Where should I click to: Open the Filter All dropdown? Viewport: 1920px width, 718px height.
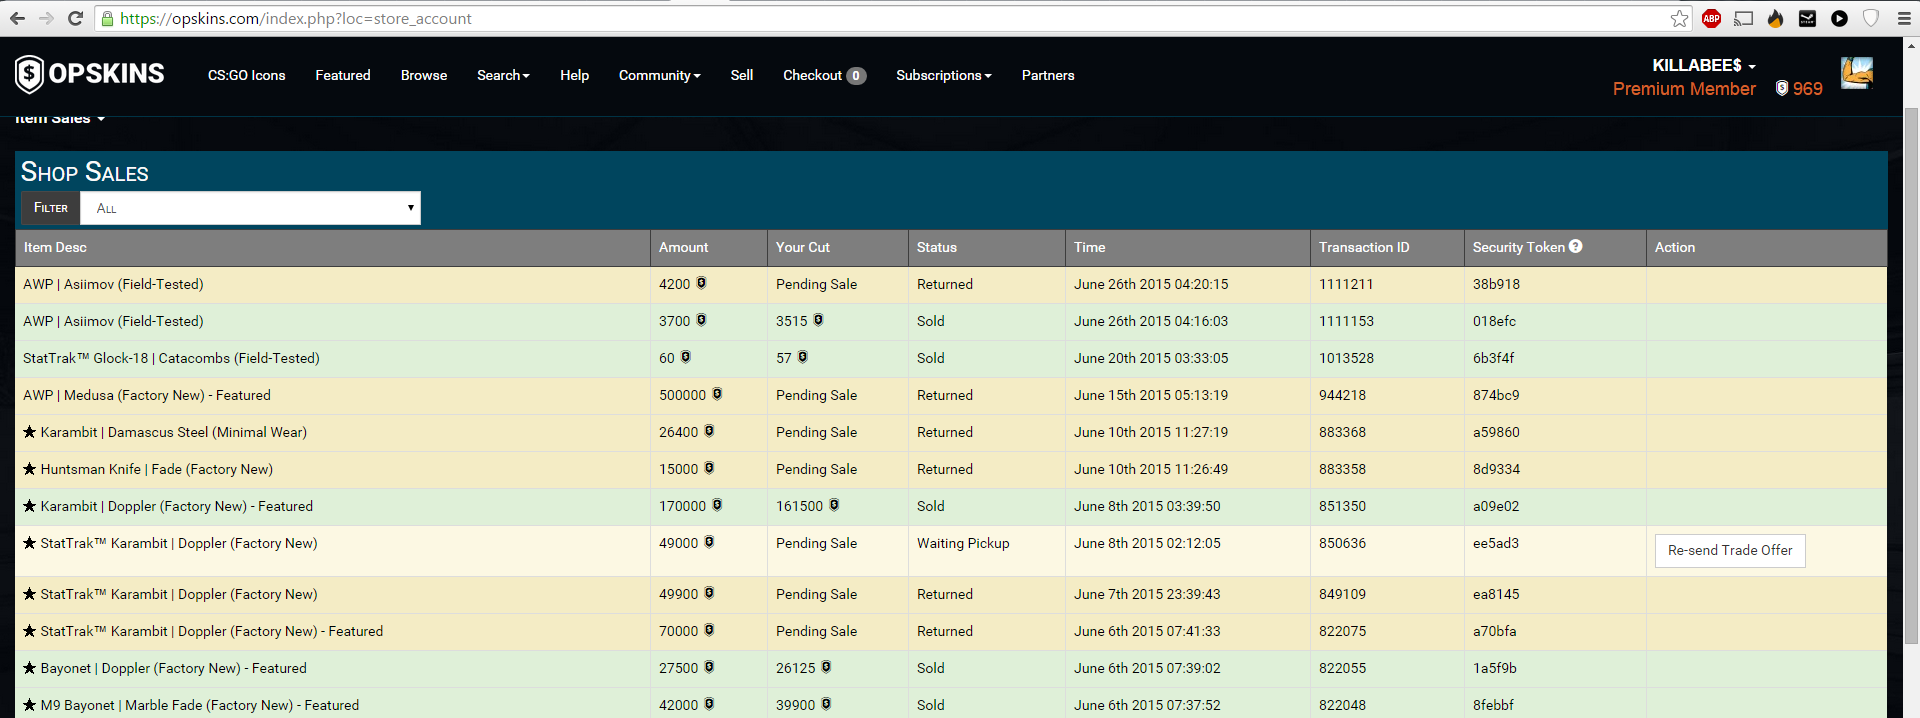[250, 208]
